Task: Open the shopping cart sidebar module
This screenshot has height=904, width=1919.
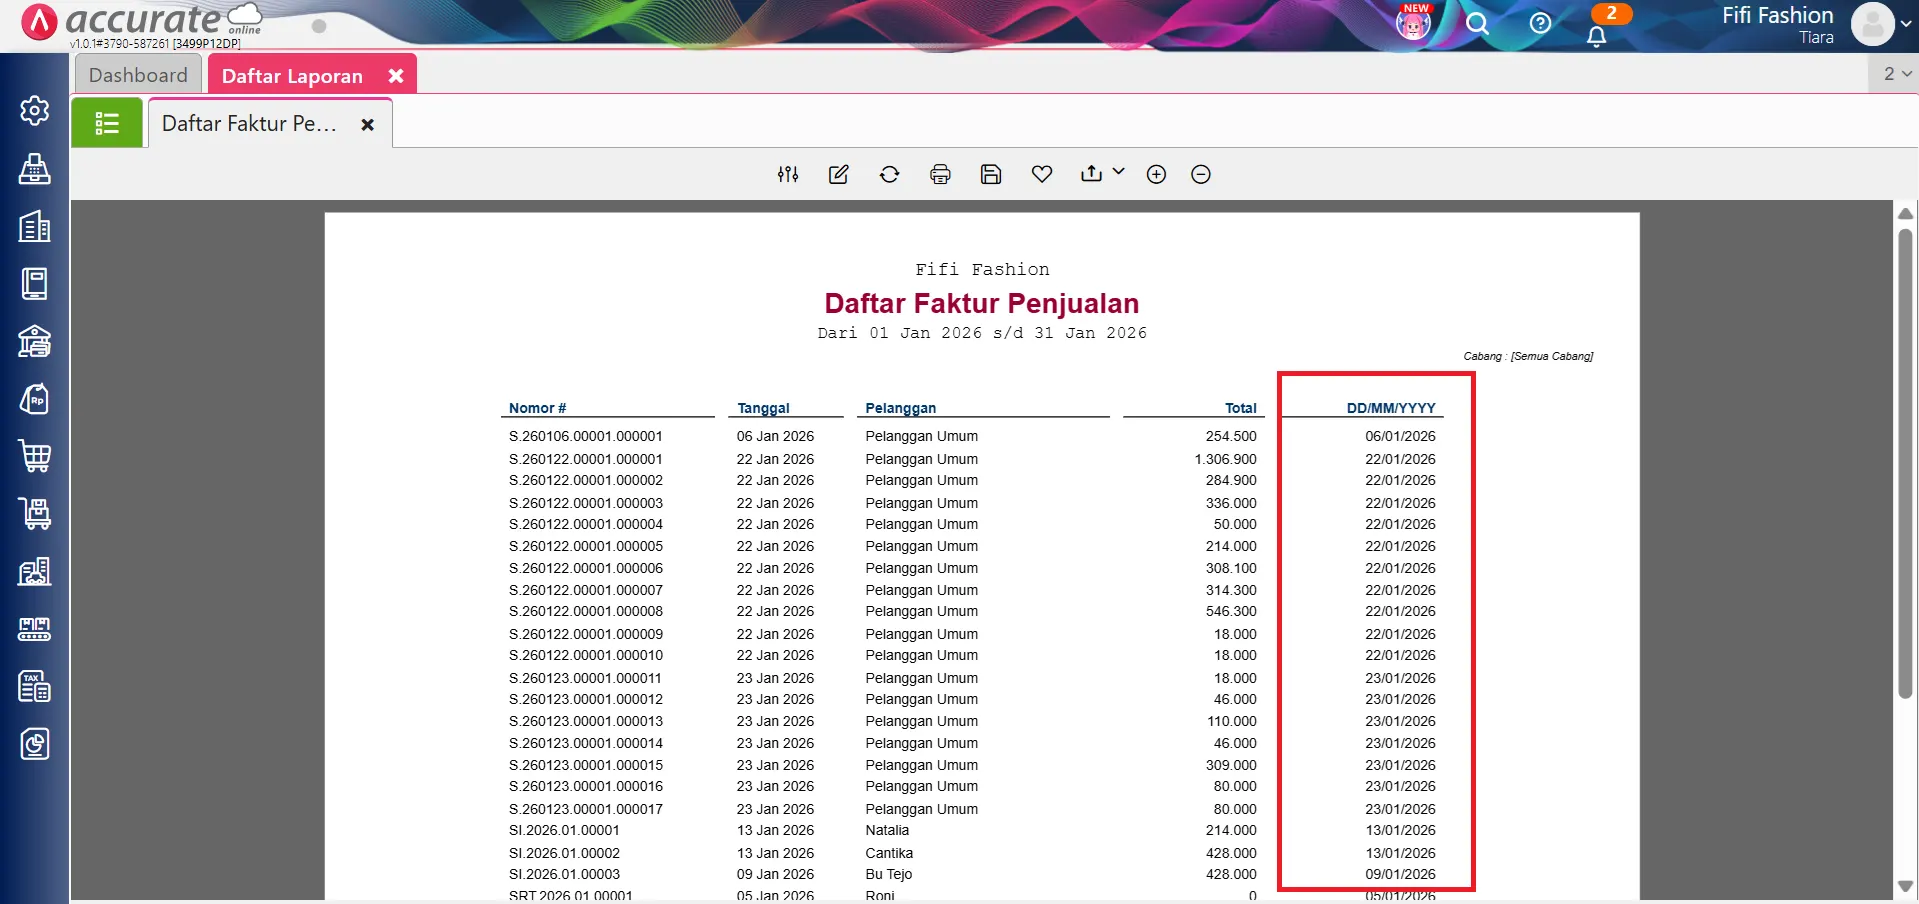Action: click(35, 456)
